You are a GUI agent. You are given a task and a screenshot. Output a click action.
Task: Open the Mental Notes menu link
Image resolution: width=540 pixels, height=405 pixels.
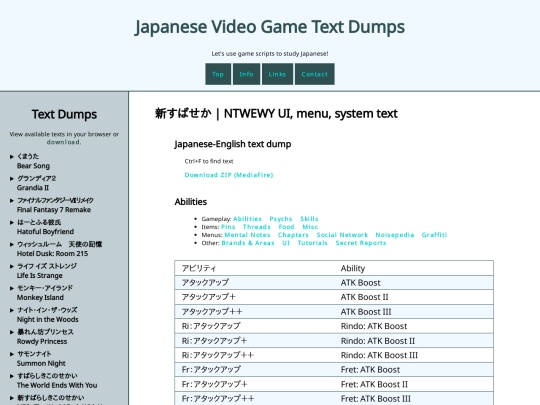click(x=247, y=235)
